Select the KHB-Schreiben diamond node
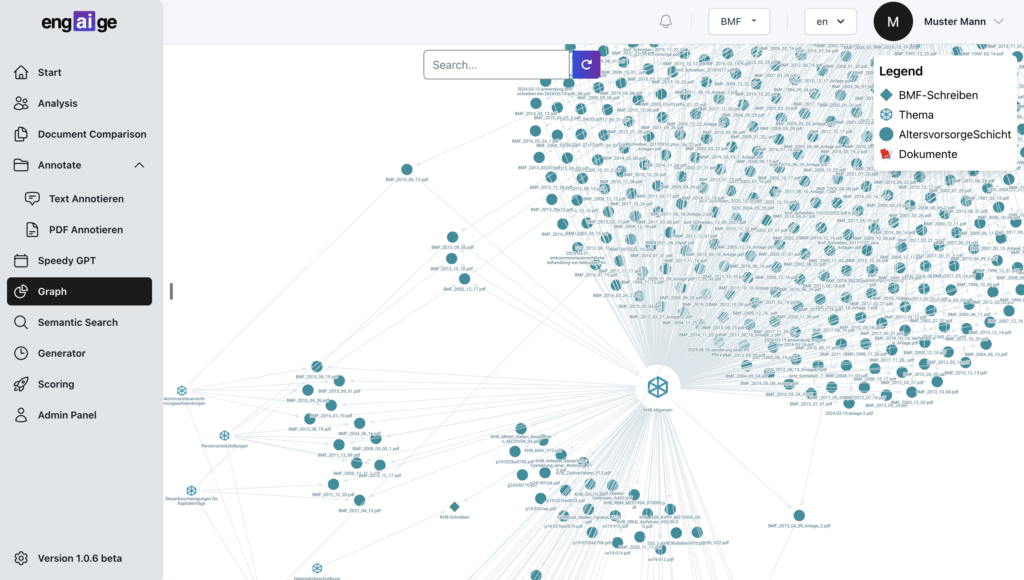This screenshot has width=1024, height=580. pyautogui.click(x=455, y=507)
